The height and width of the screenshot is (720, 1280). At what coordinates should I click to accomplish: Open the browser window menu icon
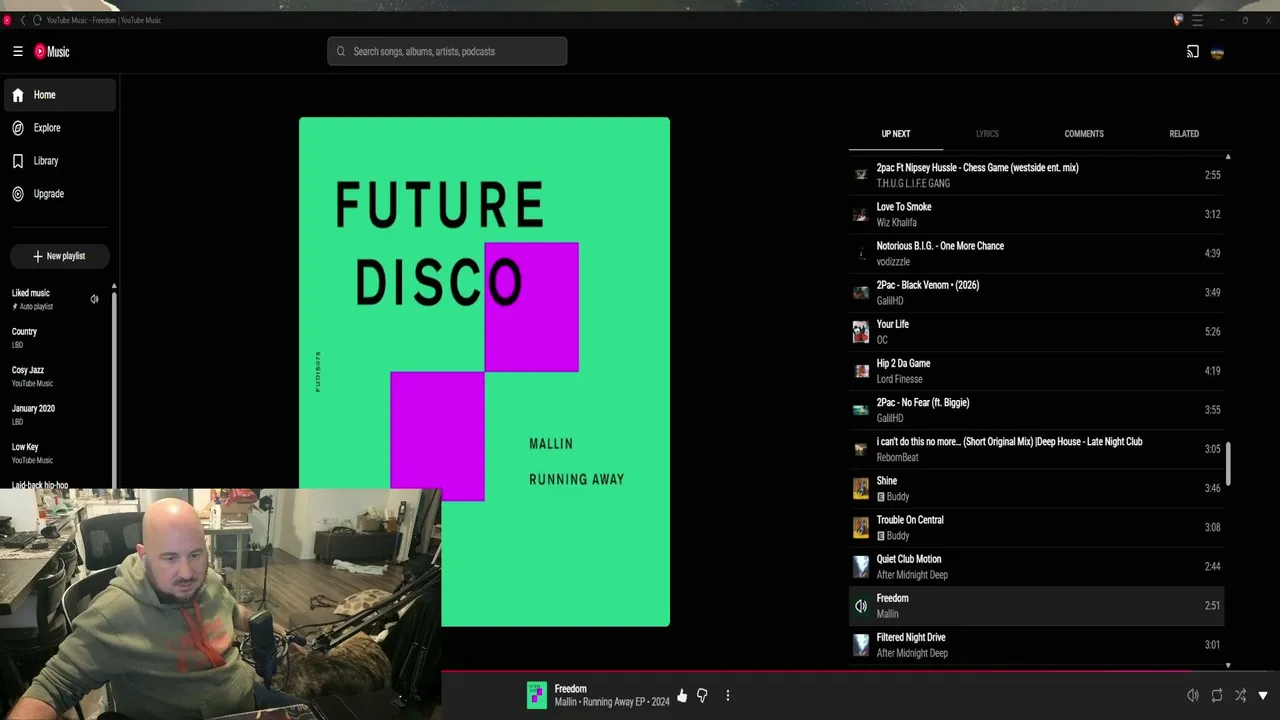[1197, 20]
